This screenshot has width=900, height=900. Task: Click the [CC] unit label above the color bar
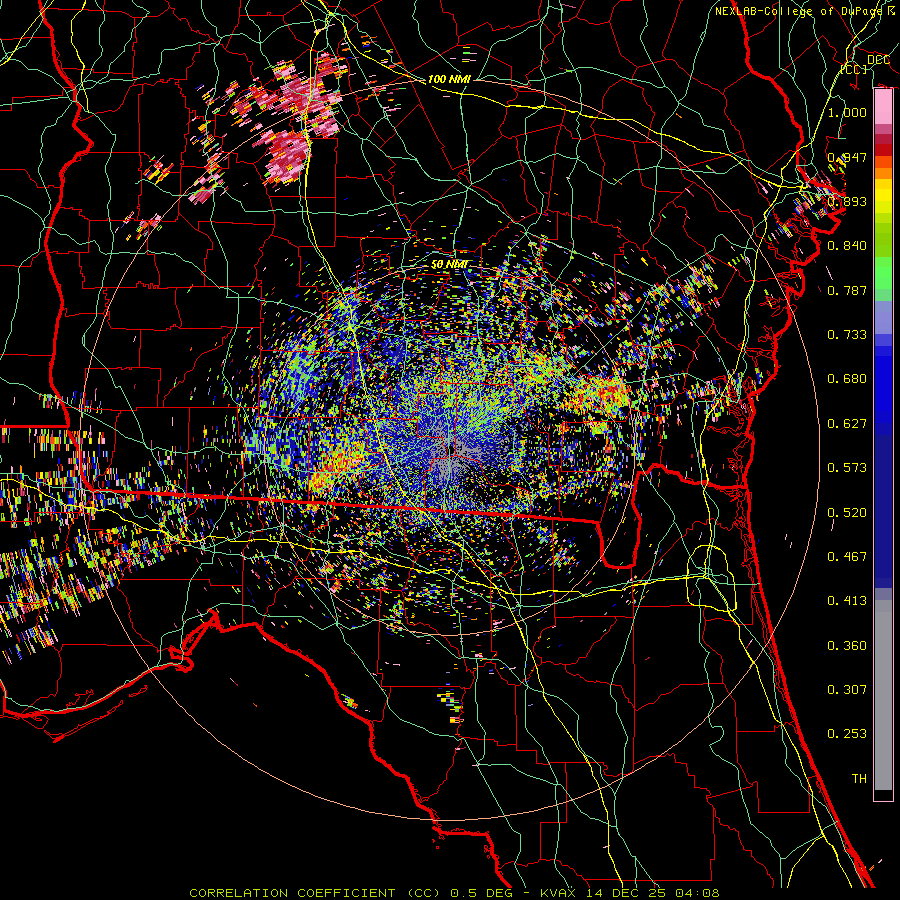854,69
